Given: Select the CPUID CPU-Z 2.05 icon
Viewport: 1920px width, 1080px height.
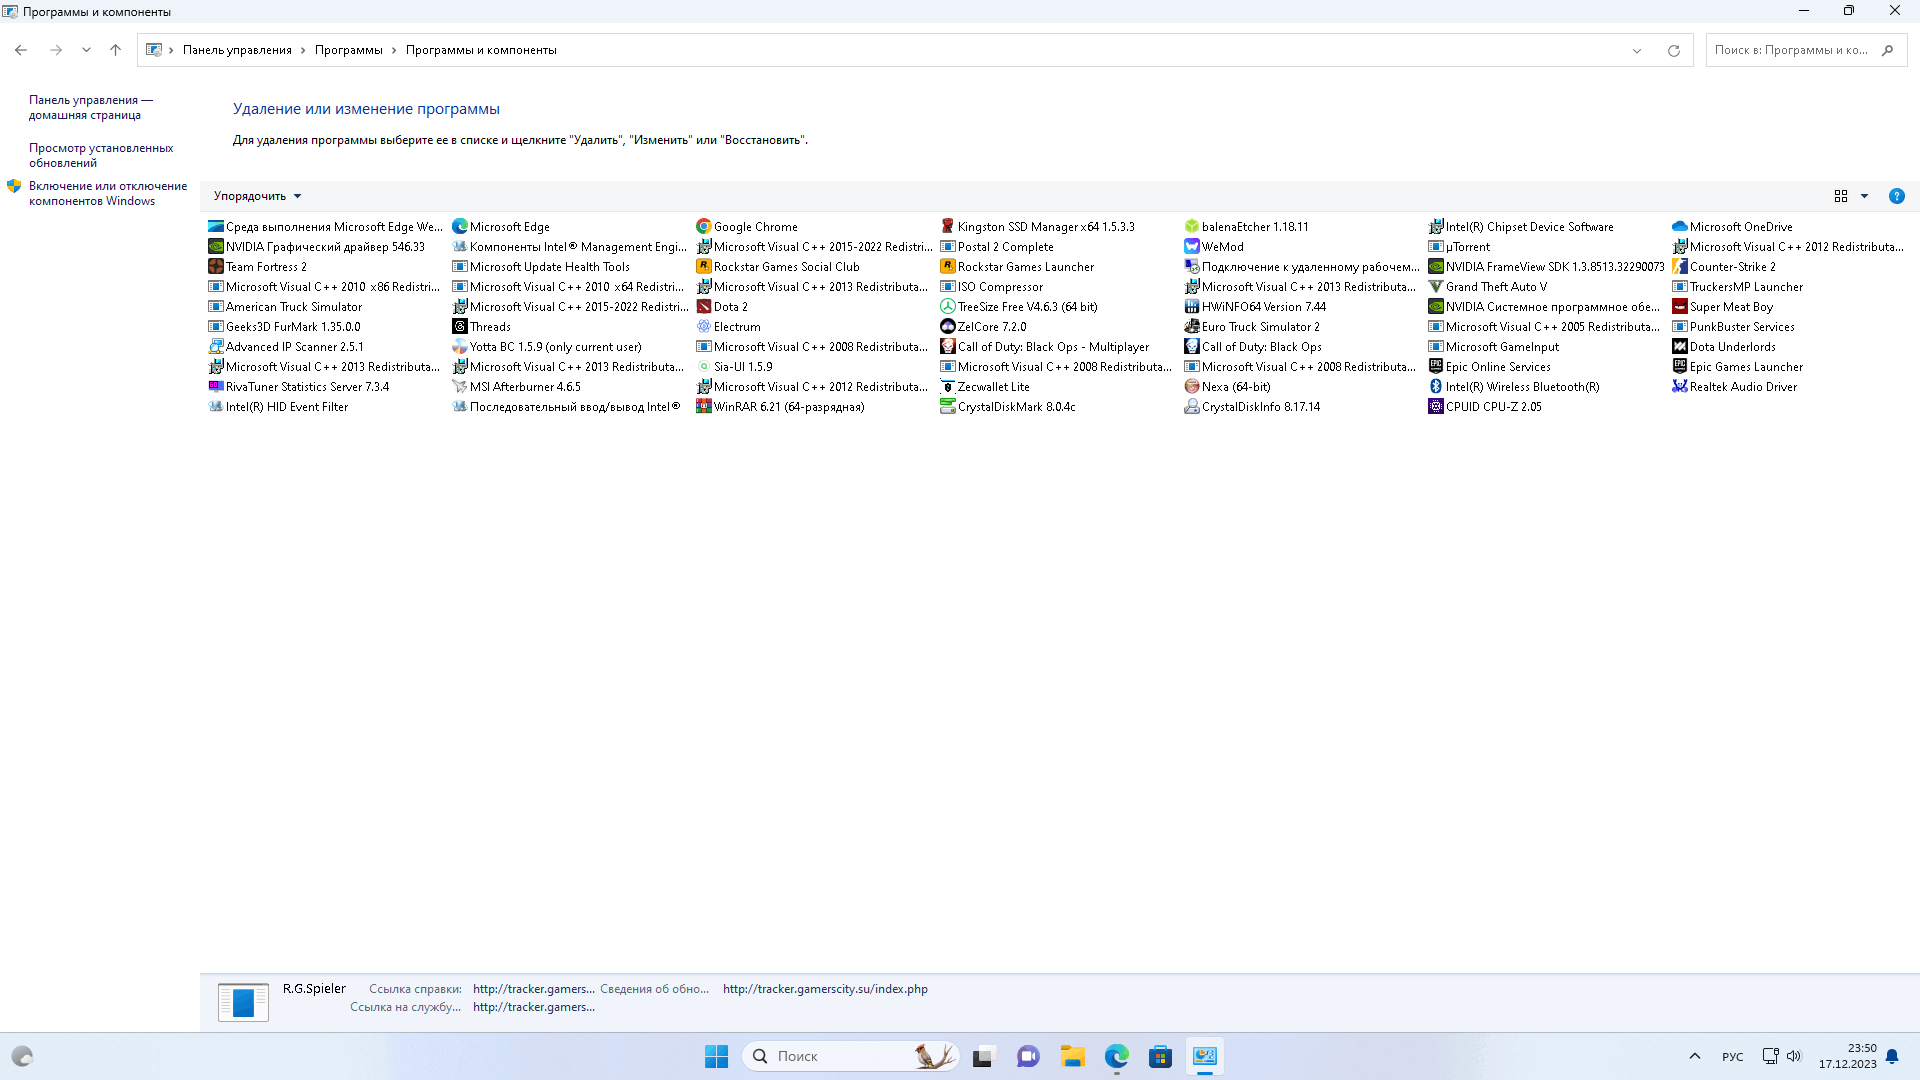Looking at the screenshot, I should 1436,407.
